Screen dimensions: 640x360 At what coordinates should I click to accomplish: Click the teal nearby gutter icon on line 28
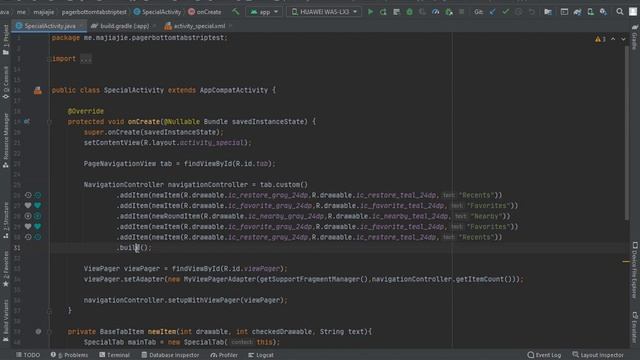click(x=38, y=216)
